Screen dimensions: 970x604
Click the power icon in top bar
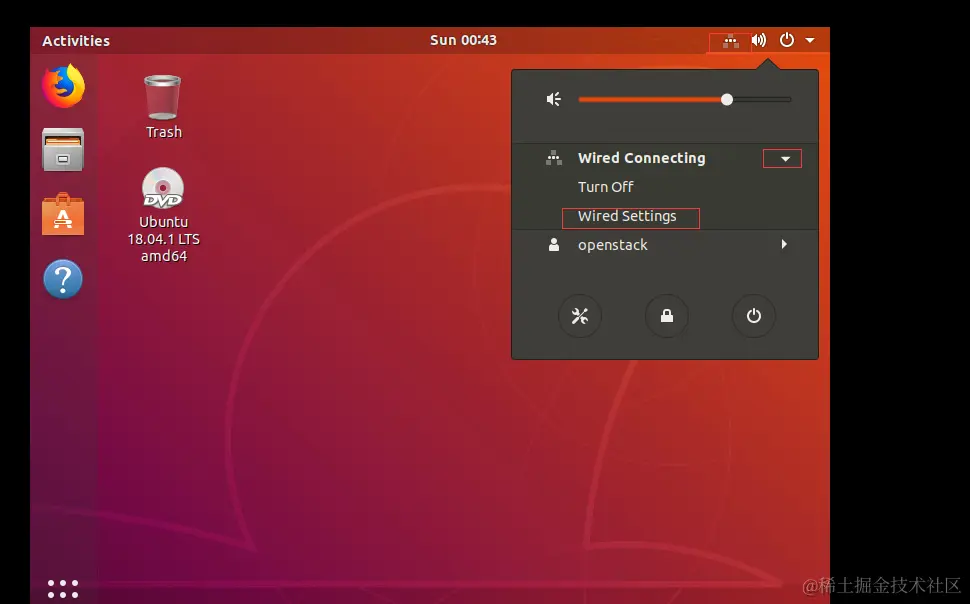tap(786, 40)
